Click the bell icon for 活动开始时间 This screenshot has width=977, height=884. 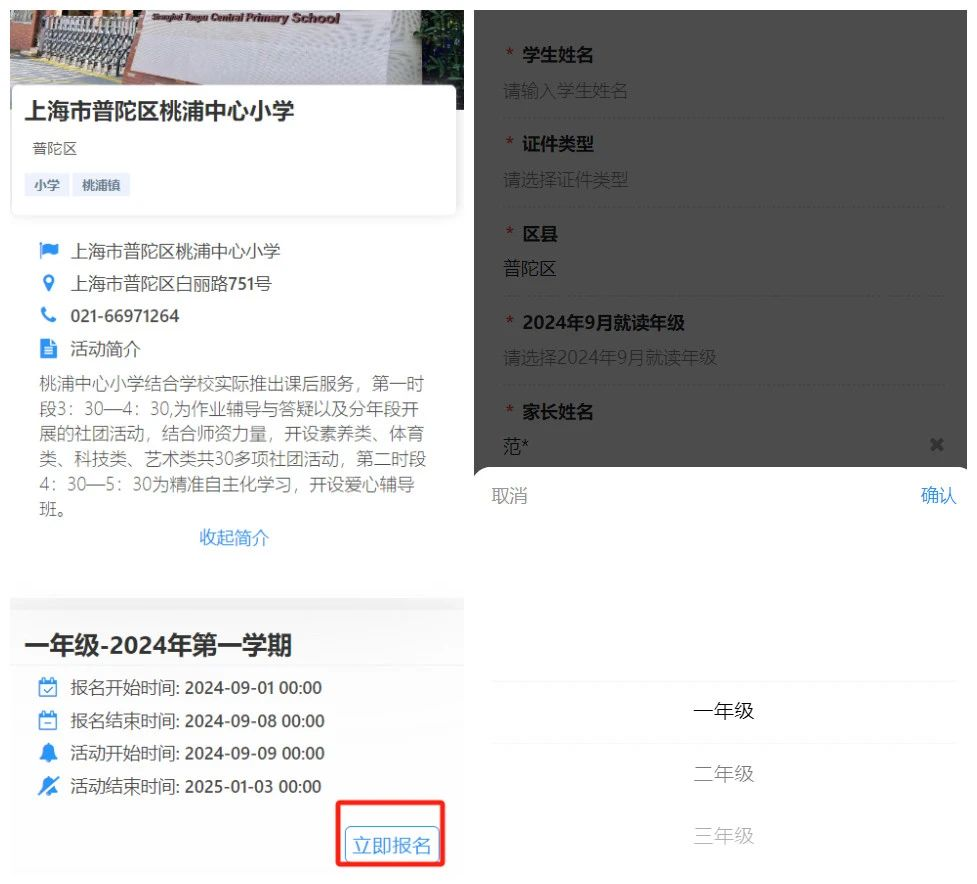48,753
